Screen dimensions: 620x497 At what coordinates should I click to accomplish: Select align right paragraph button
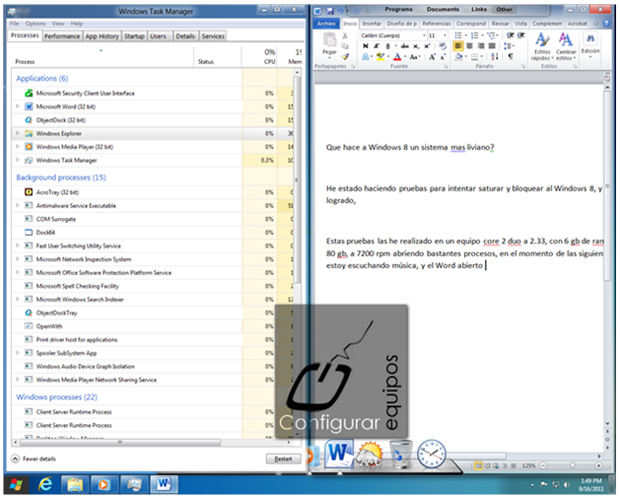pos(481,46)
